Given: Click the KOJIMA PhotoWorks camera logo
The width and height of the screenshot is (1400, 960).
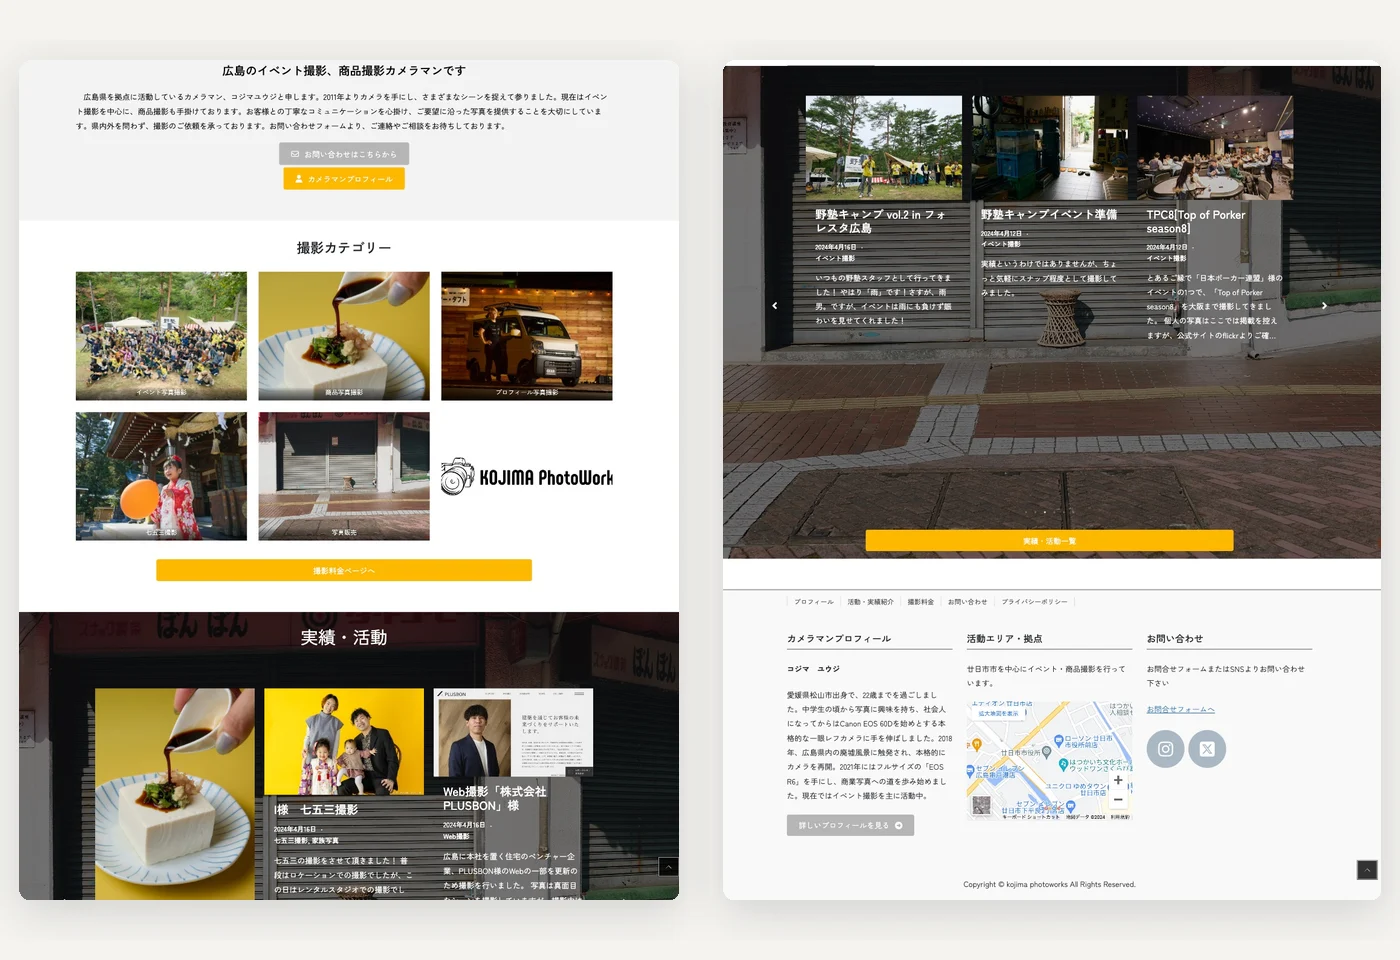Looking at the screenshot, I should [527, 477].
